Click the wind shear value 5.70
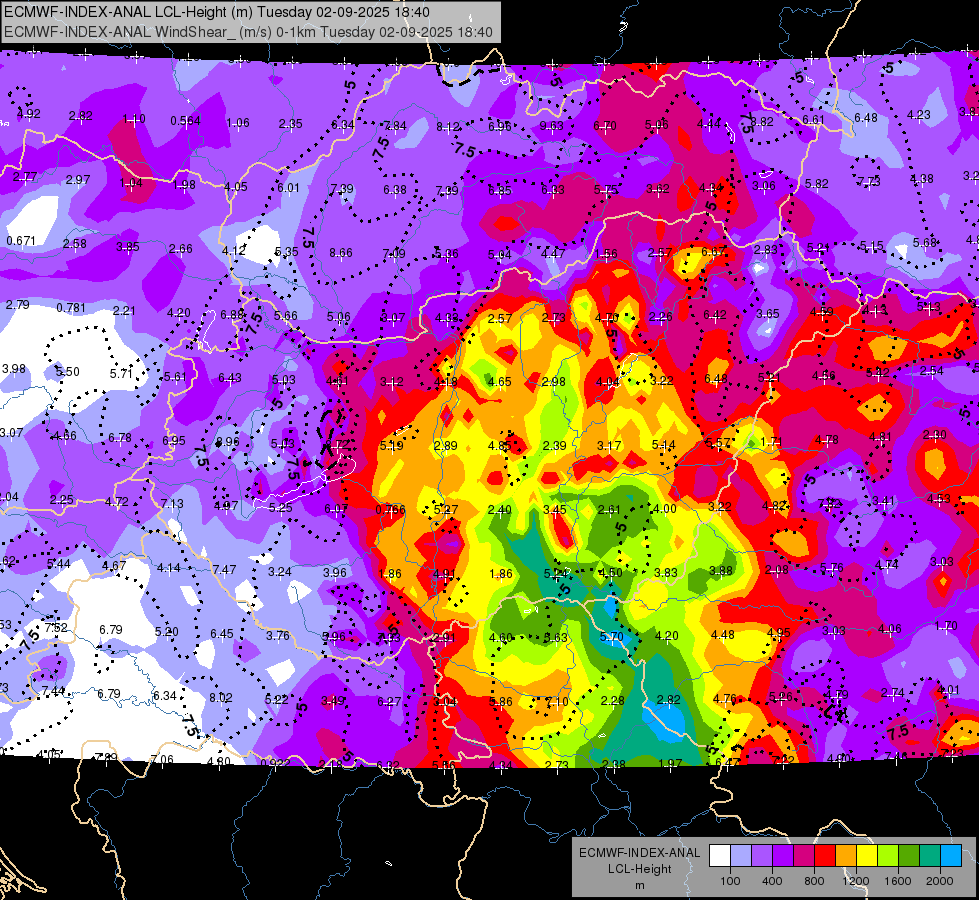The height and width of the screenshot is (900, 979). (x=612, y=636)
